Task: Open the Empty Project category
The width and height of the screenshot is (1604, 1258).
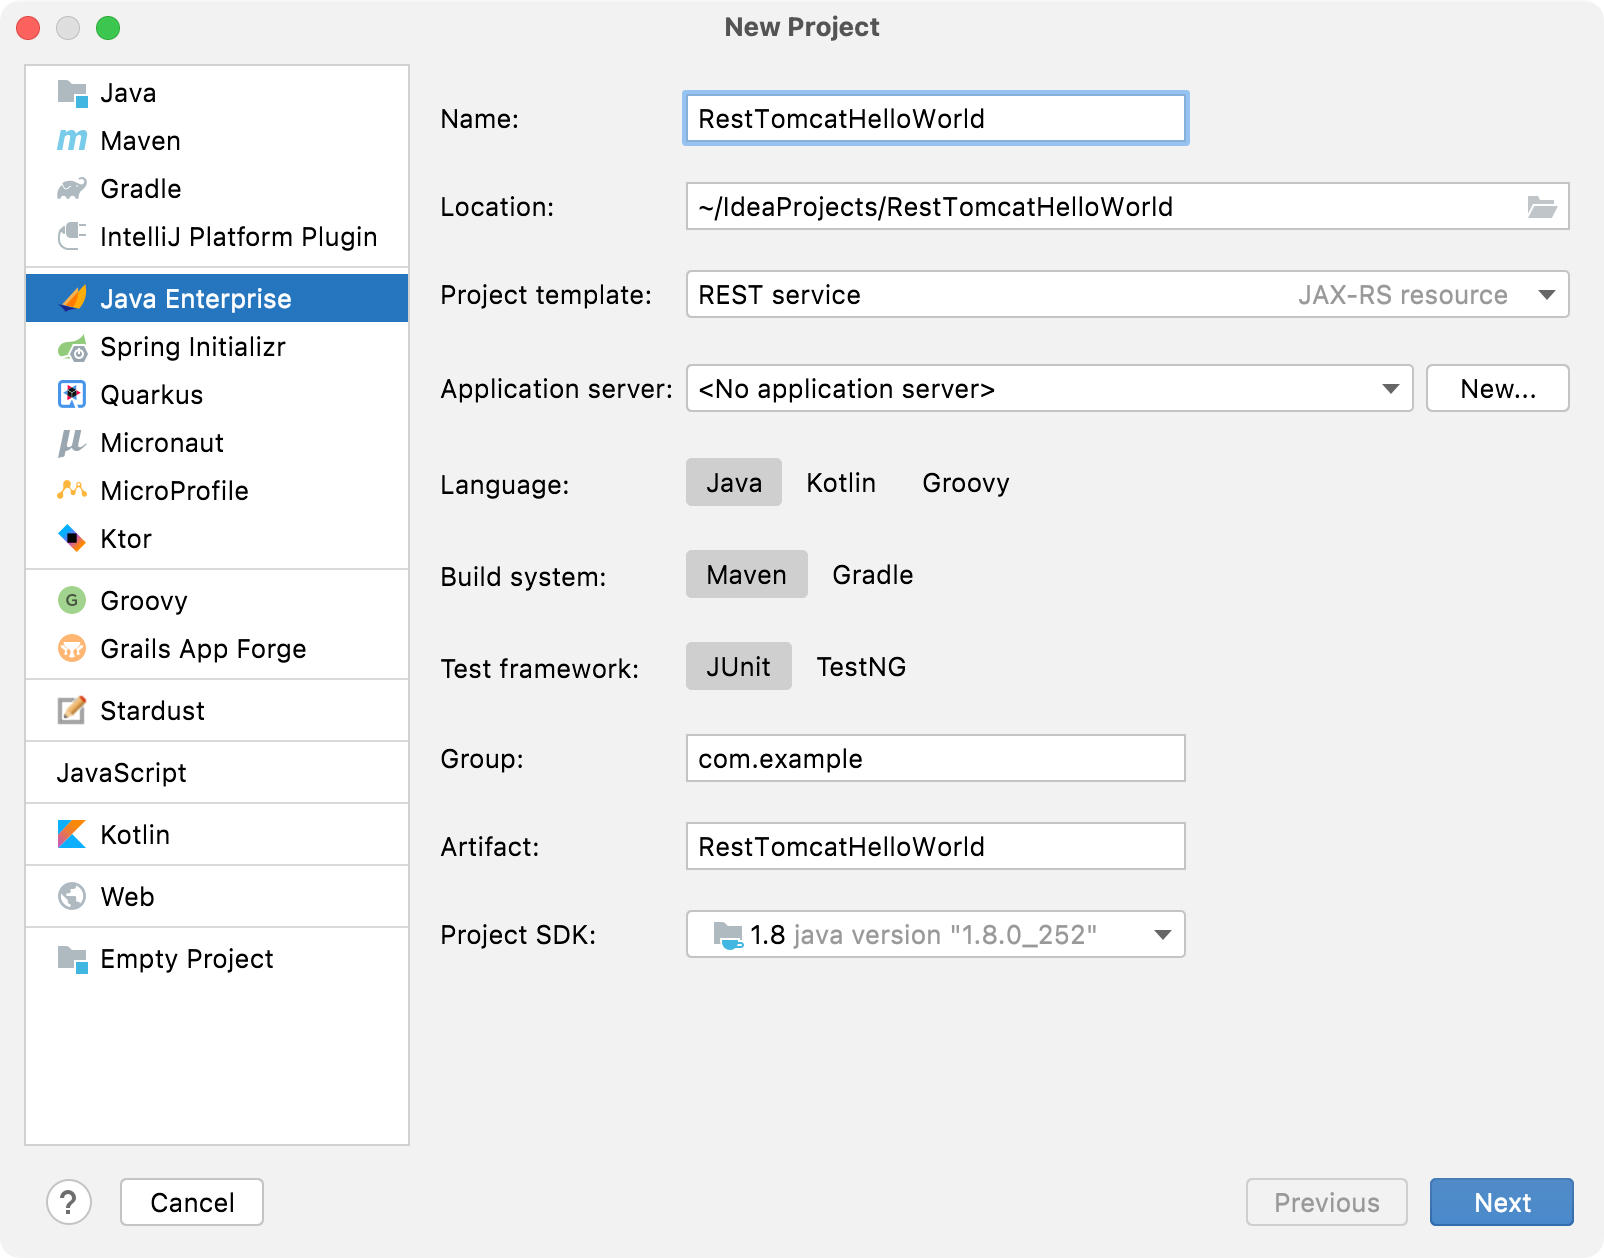Action: click(x=185, y=959)
